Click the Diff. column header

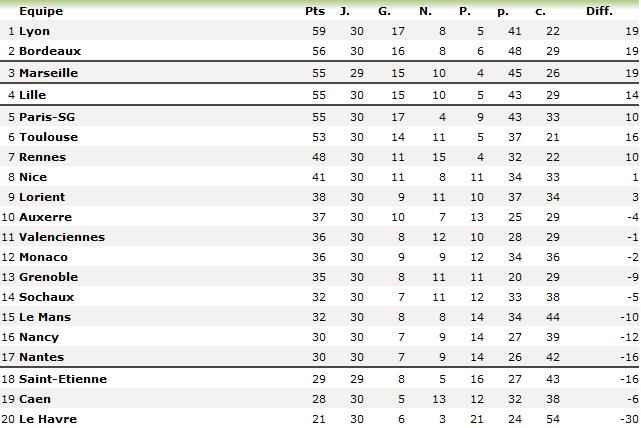point(599,11)
